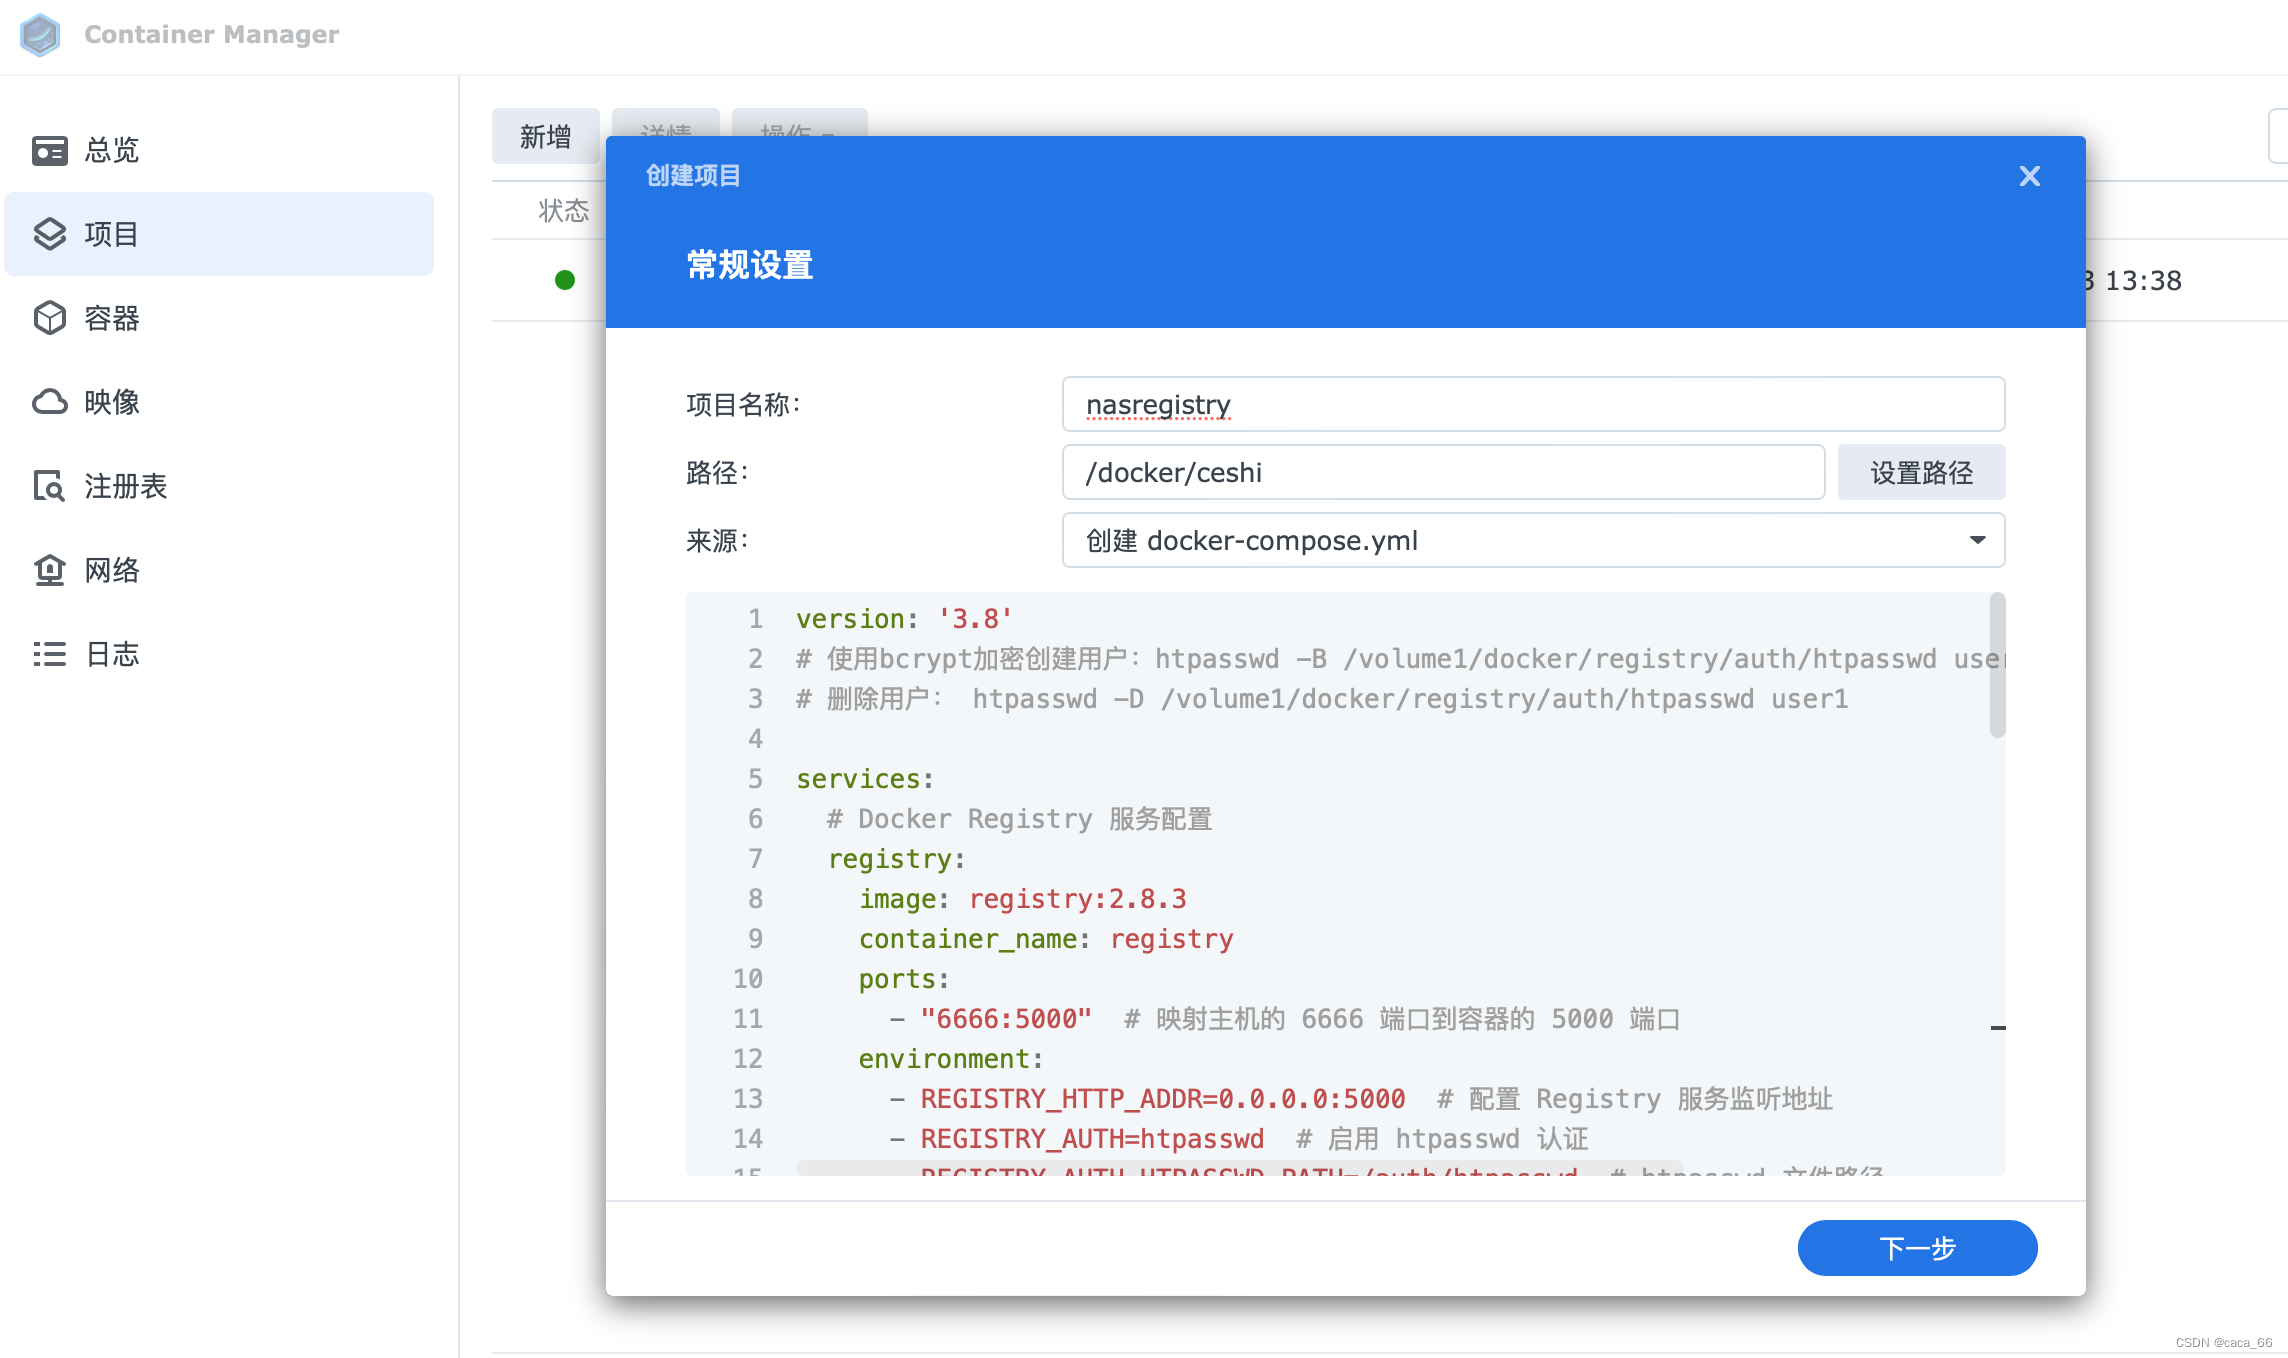Expand the 来源 dropdown arrow
This screenshot has width=2288, height=1358.
tap(1977, 540)
